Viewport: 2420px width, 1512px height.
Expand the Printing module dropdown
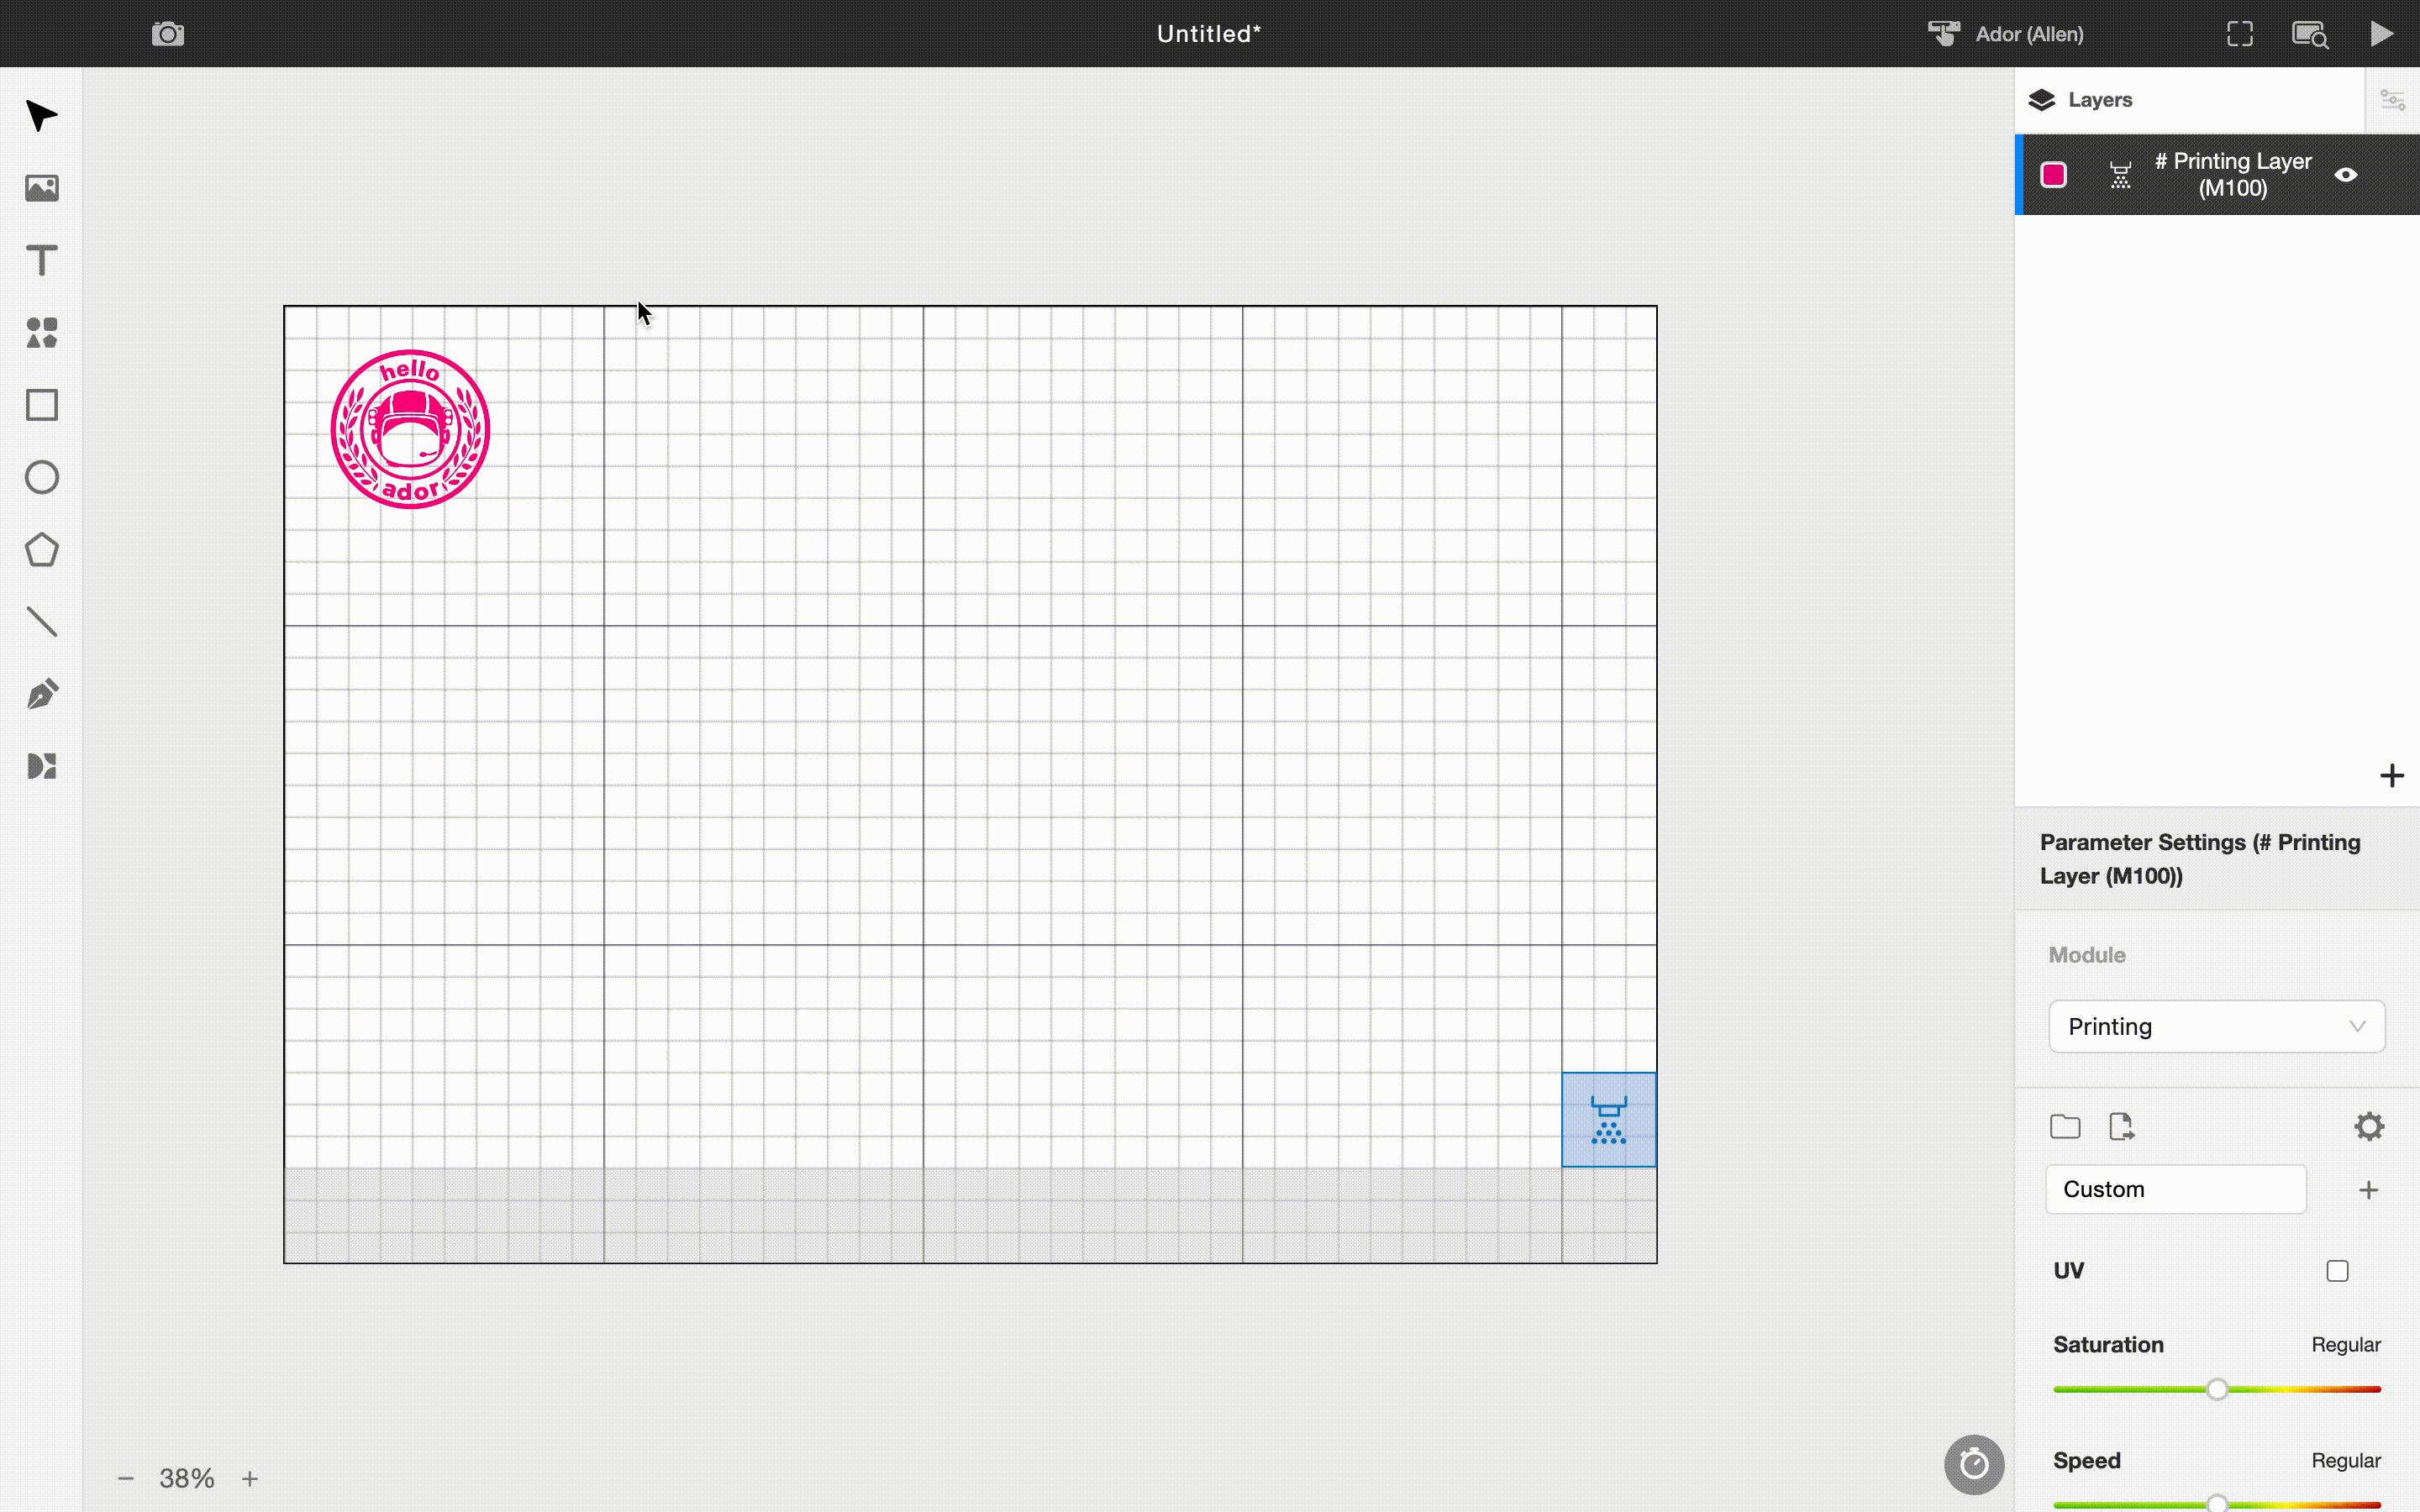(2217, 1027)
